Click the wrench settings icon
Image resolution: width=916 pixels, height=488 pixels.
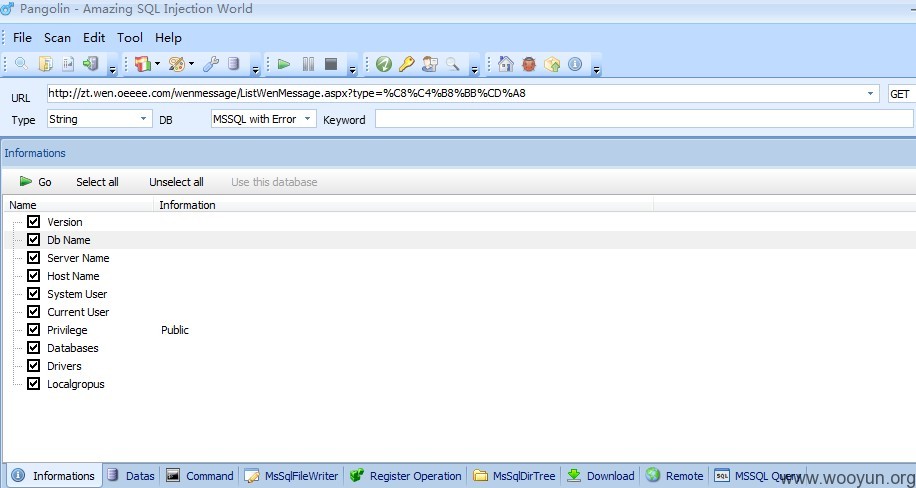(211, 64)
